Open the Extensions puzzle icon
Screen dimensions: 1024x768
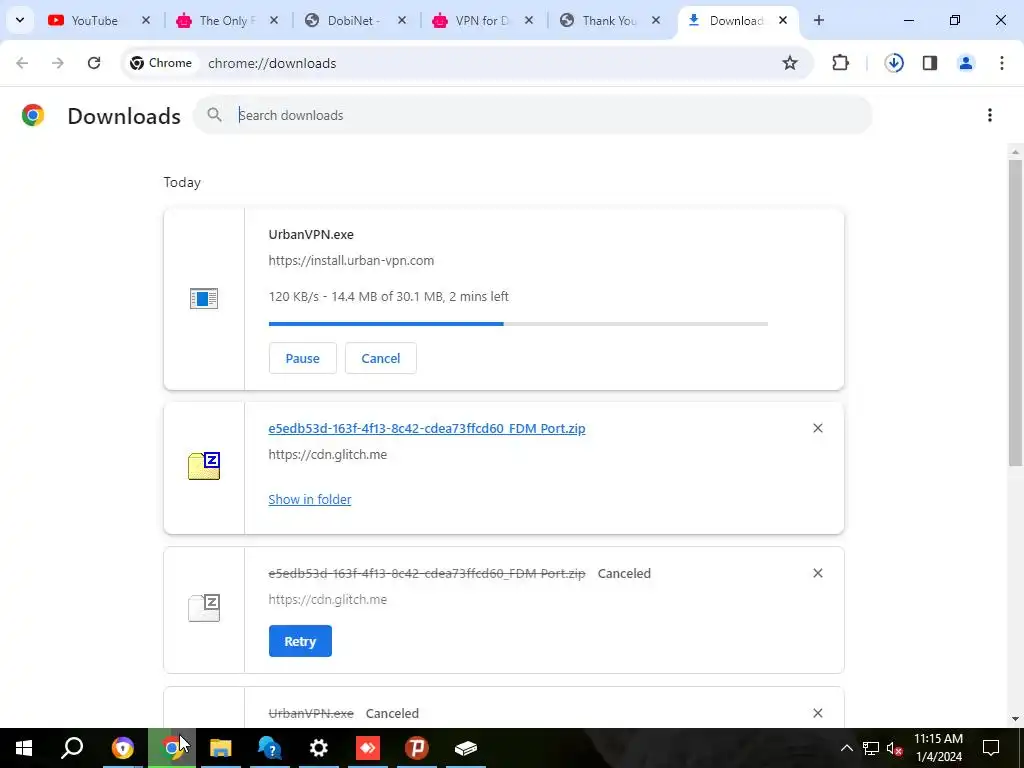pos(840,63)
